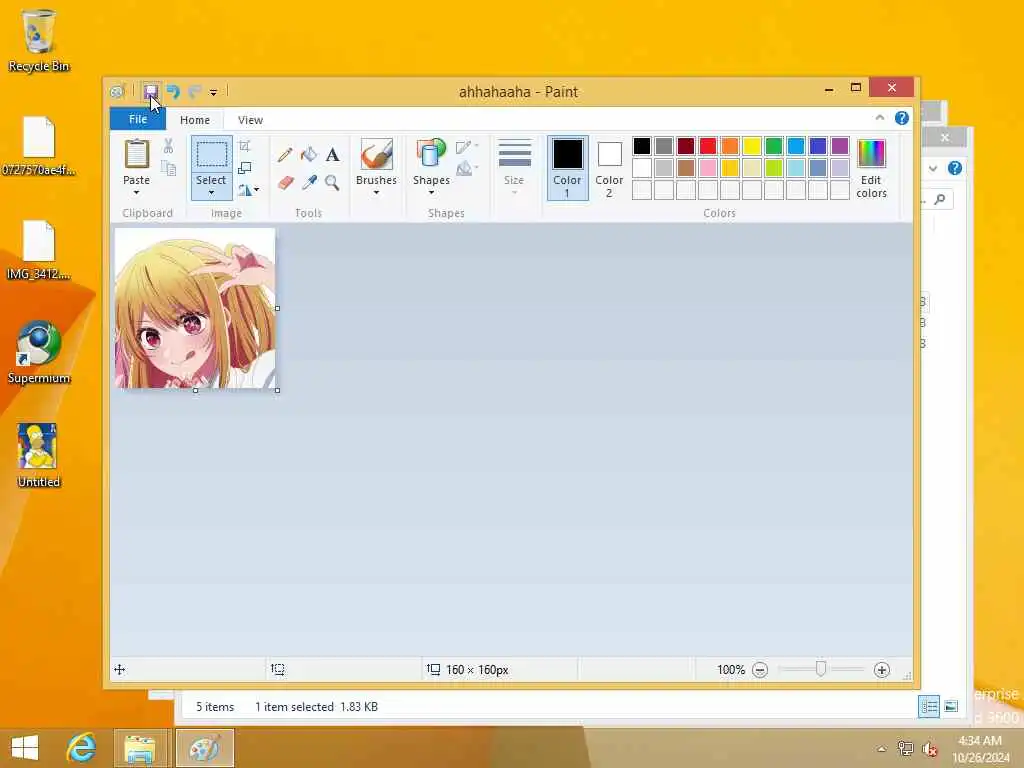
Task: Show hidden system tray icons arrow
Action: point(882,749)
